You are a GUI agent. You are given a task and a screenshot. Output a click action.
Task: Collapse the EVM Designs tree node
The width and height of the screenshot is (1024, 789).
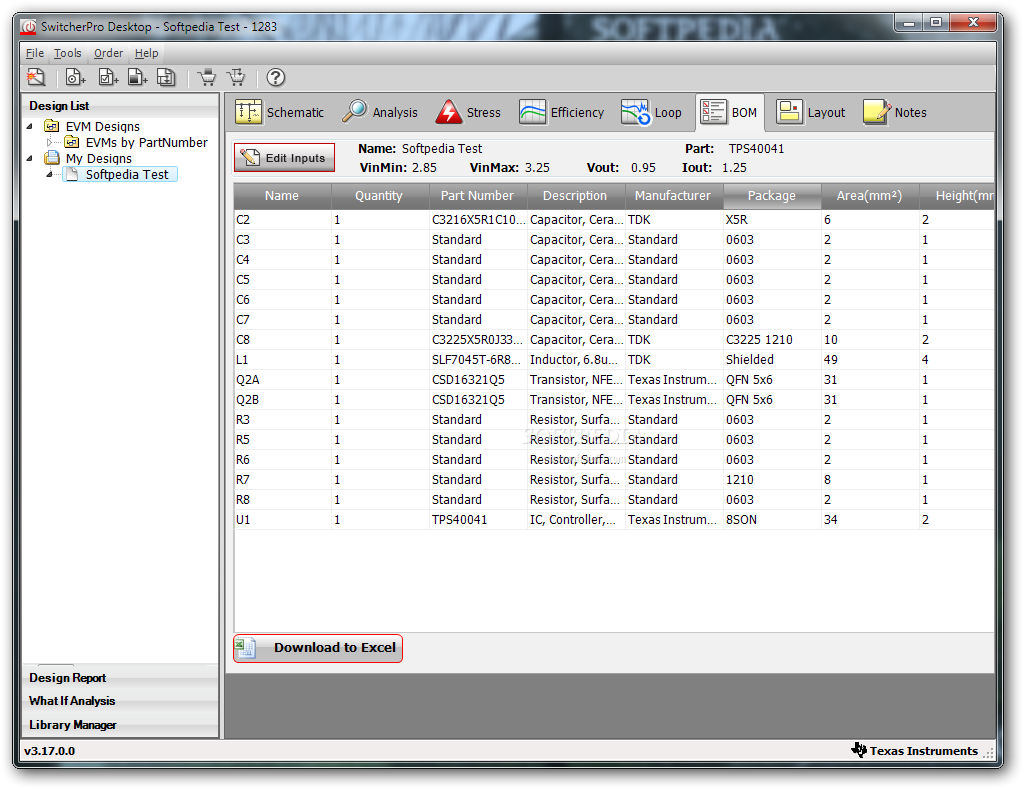[29, 126]
